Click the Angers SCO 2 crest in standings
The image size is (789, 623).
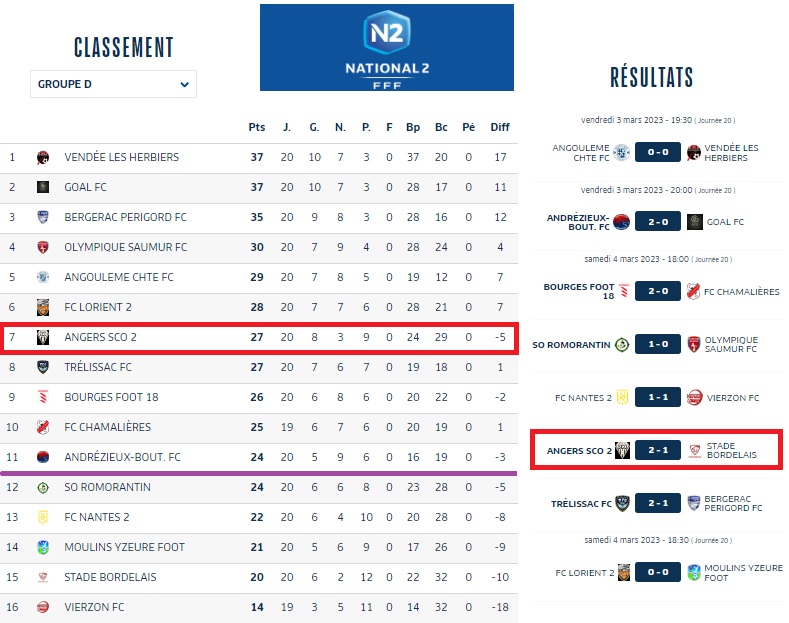tap(43, 337)
